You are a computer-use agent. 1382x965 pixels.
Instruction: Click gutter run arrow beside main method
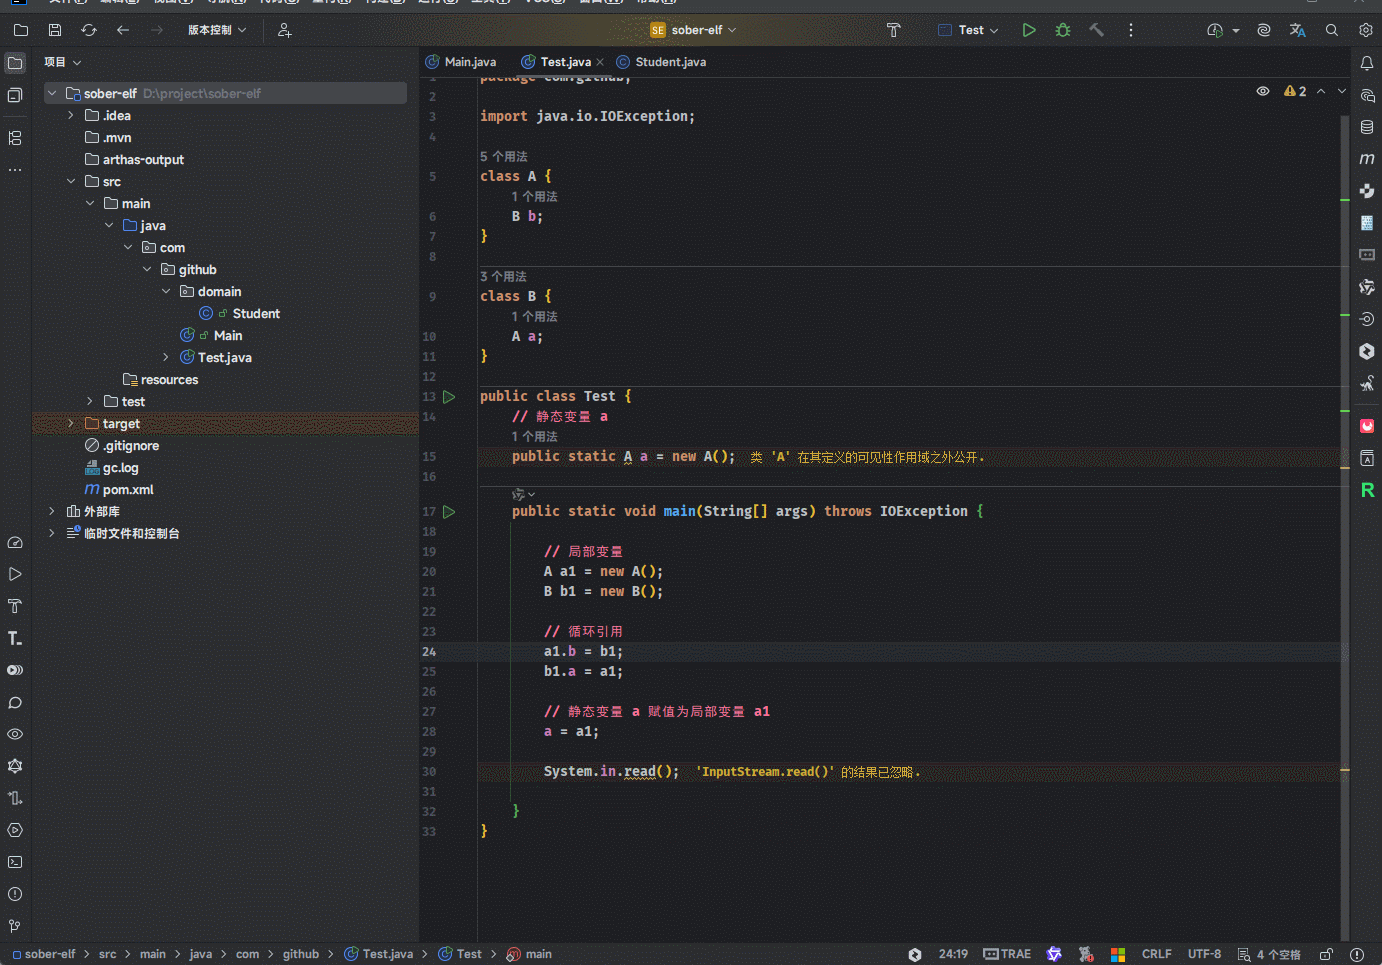449,511
